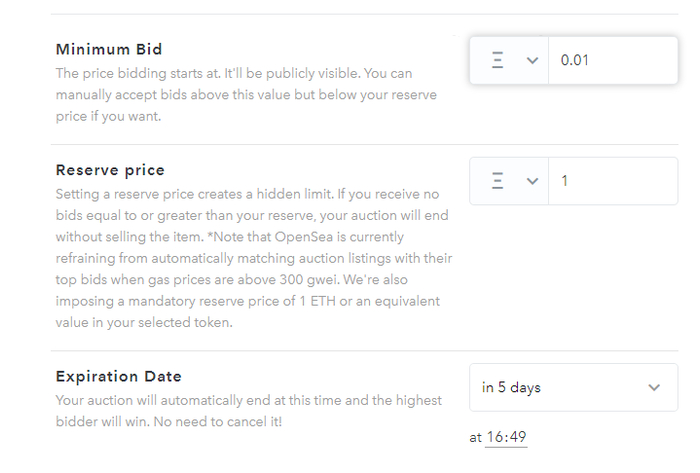This screenshot has height=473, width=700.
Task: Open the "in 5 days" expiration dropdown
Action: [573, 387]
